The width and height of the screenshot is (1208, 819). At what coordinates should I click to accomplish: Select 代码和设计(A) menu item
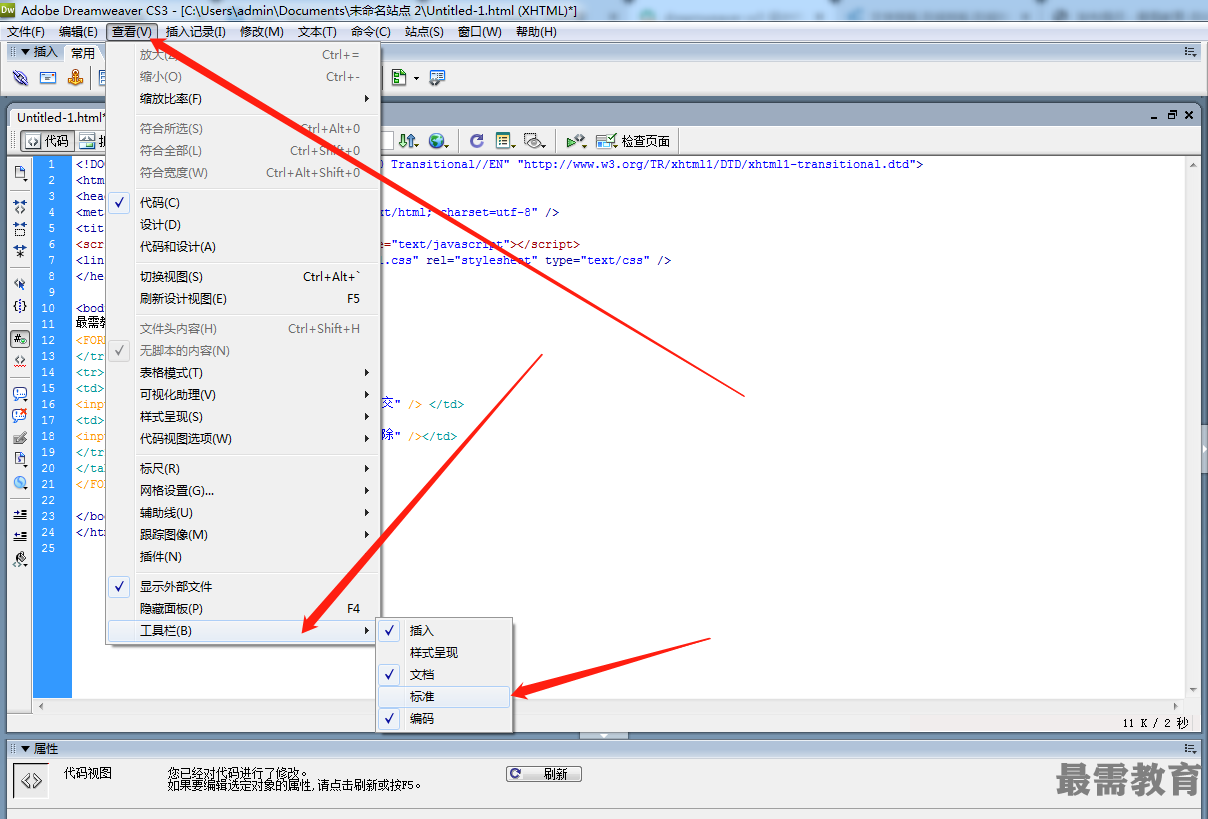pos(243,246)
